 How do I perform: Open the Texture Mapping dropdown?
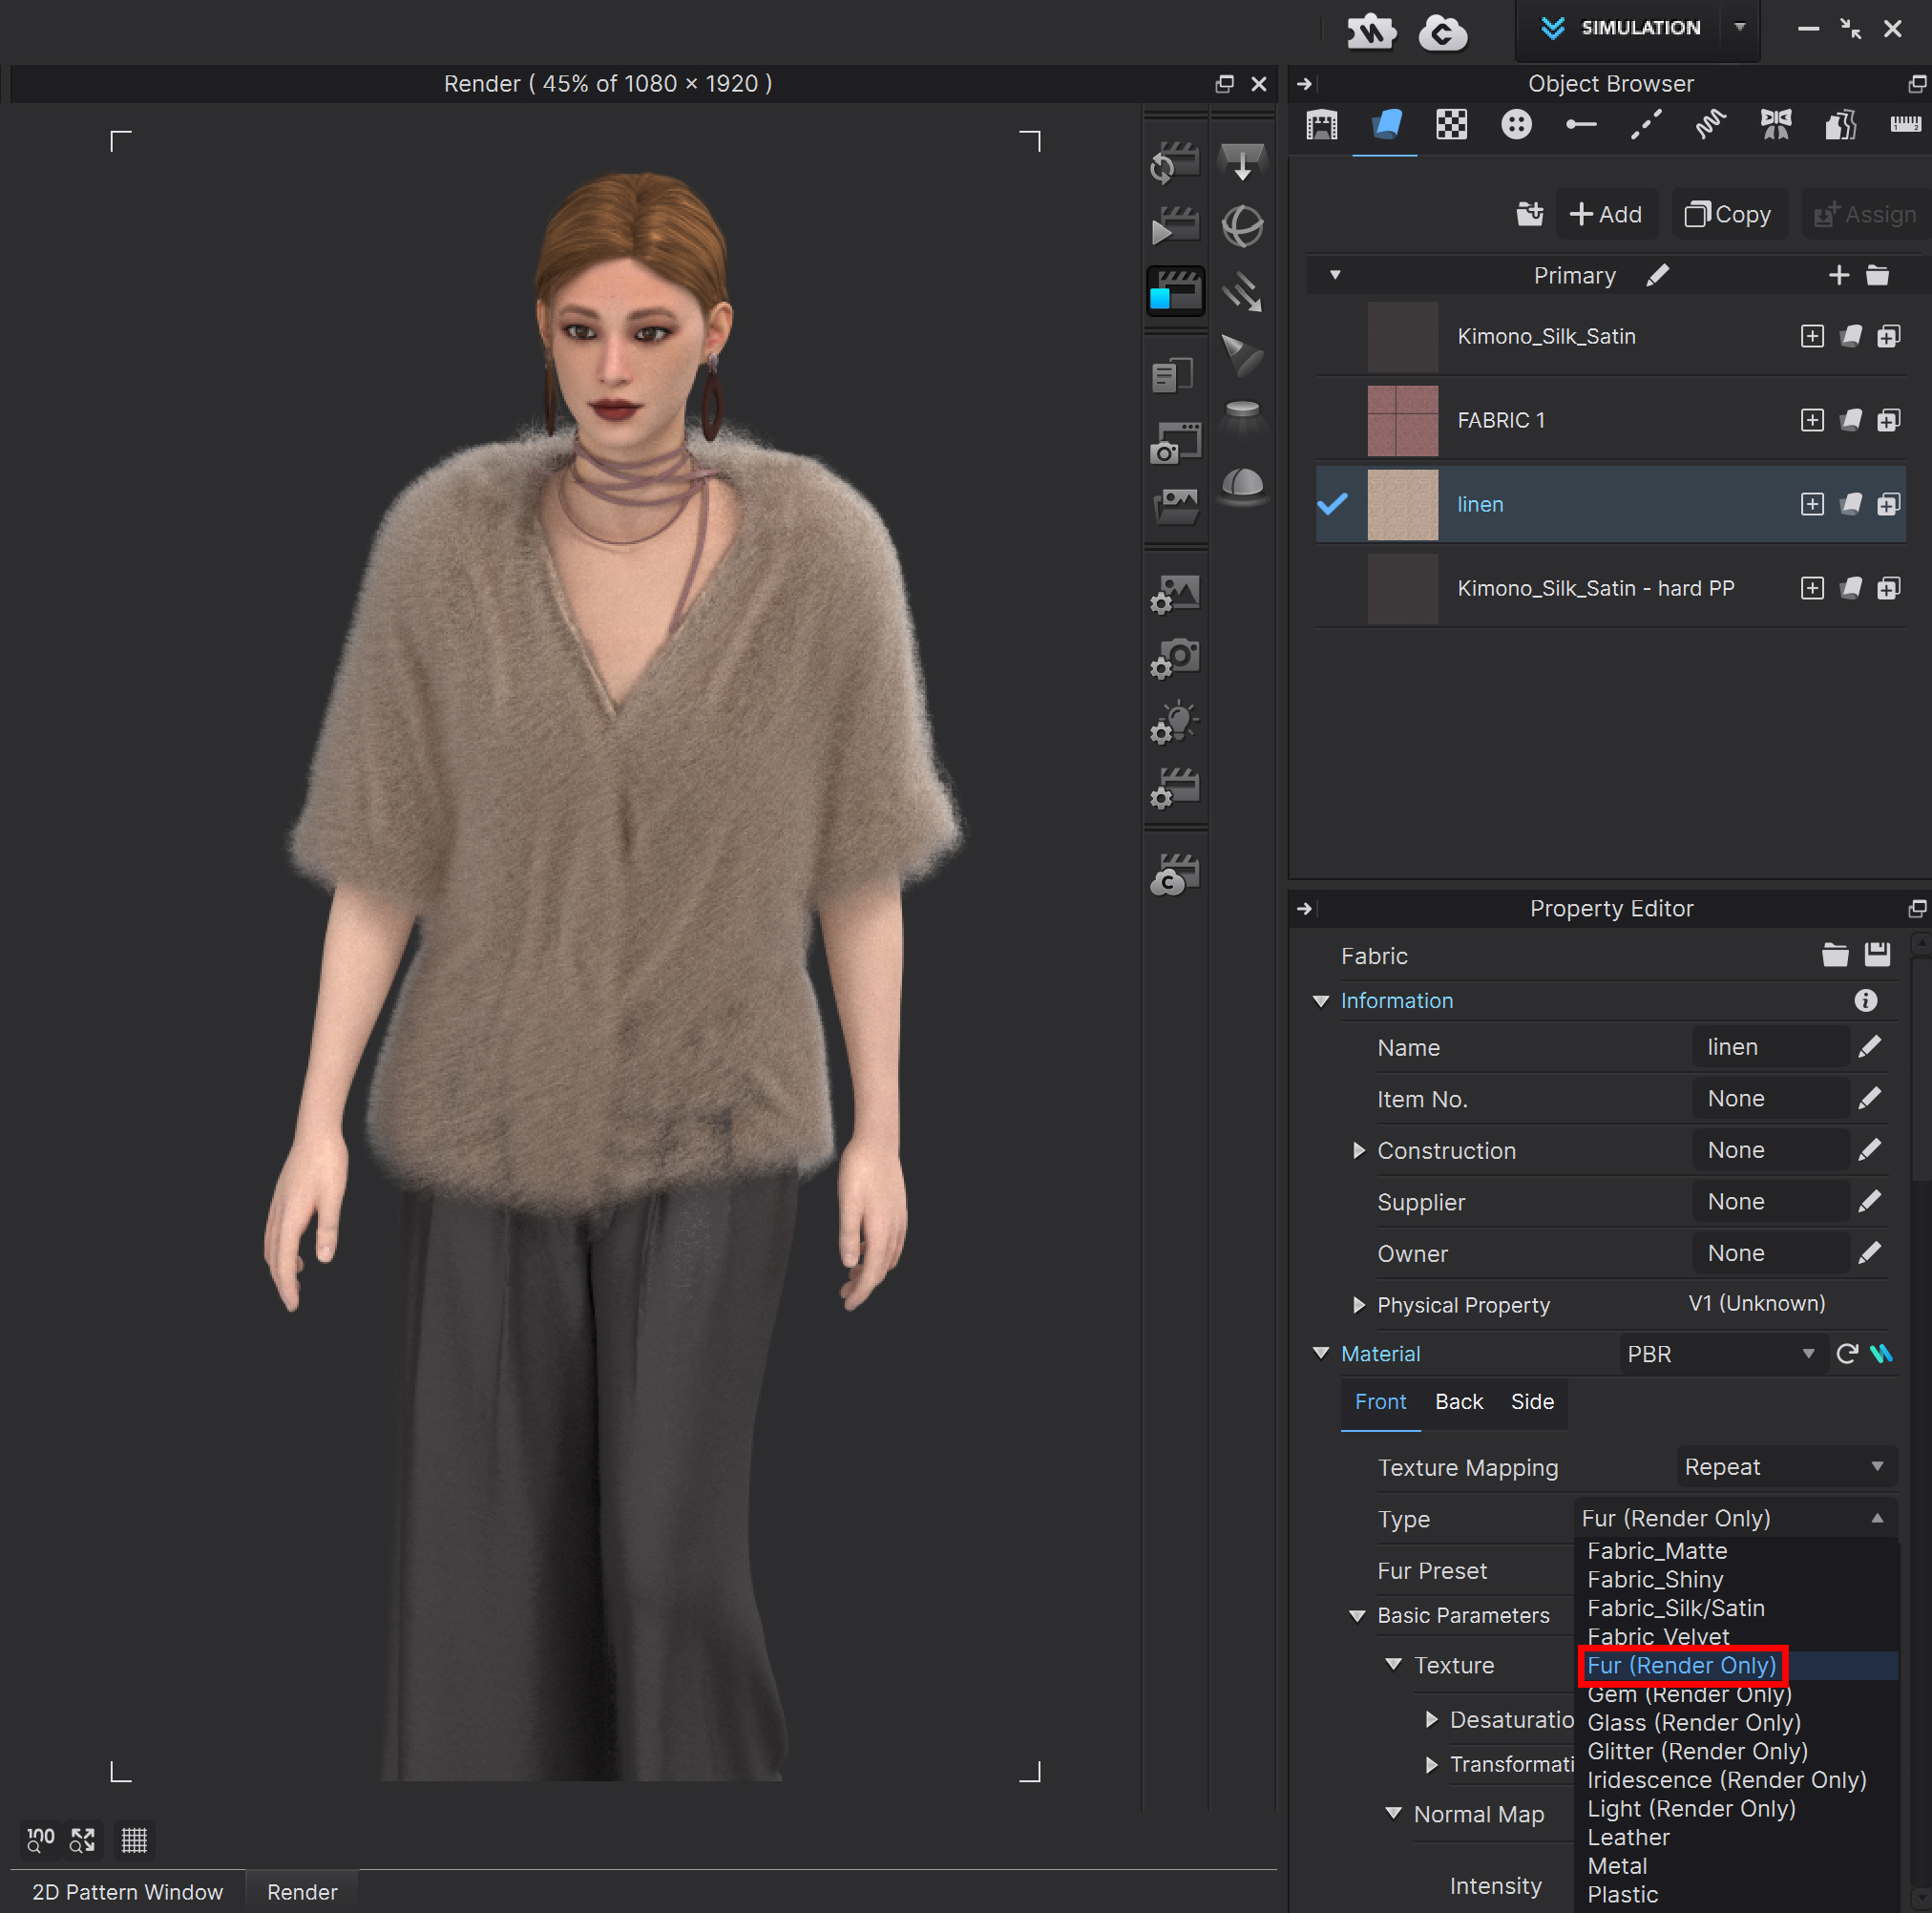(1786, 1467)
